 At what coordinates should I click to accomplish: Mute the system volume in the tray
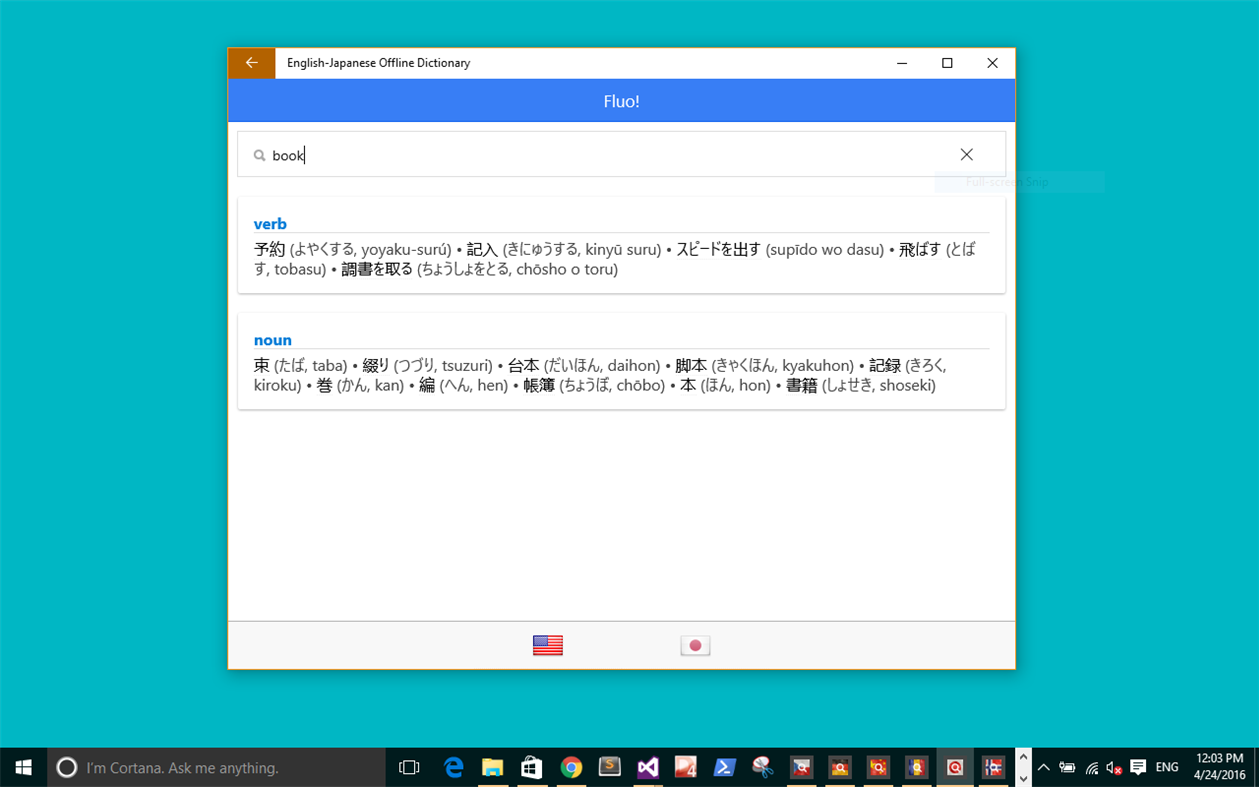click(1113, 767)
